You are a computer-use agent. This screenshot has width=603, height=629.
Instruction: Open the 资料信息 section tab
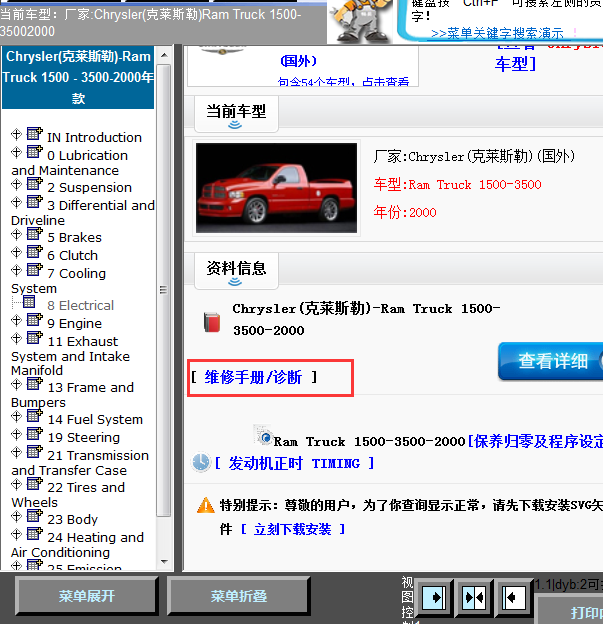[x=236, y=271]
